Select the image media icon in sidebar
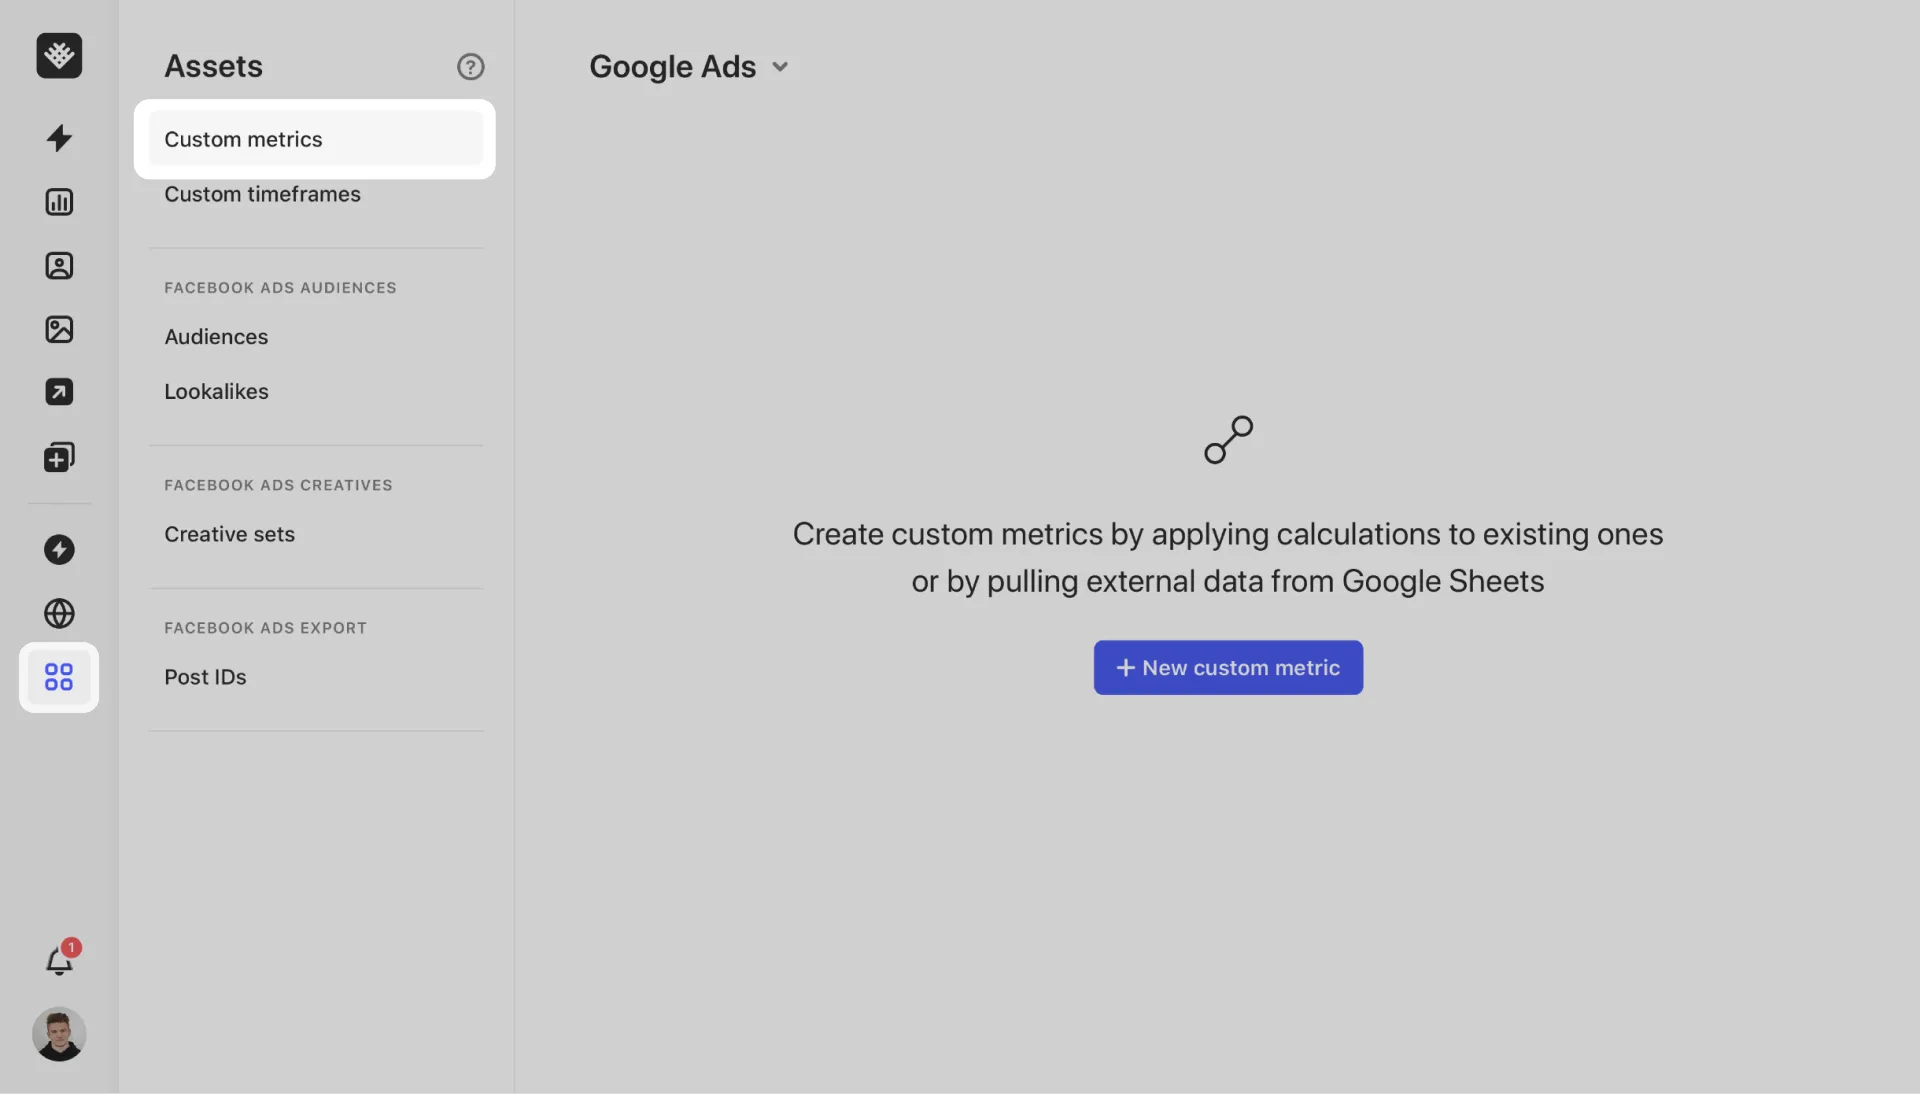 [x=59, y=329]
